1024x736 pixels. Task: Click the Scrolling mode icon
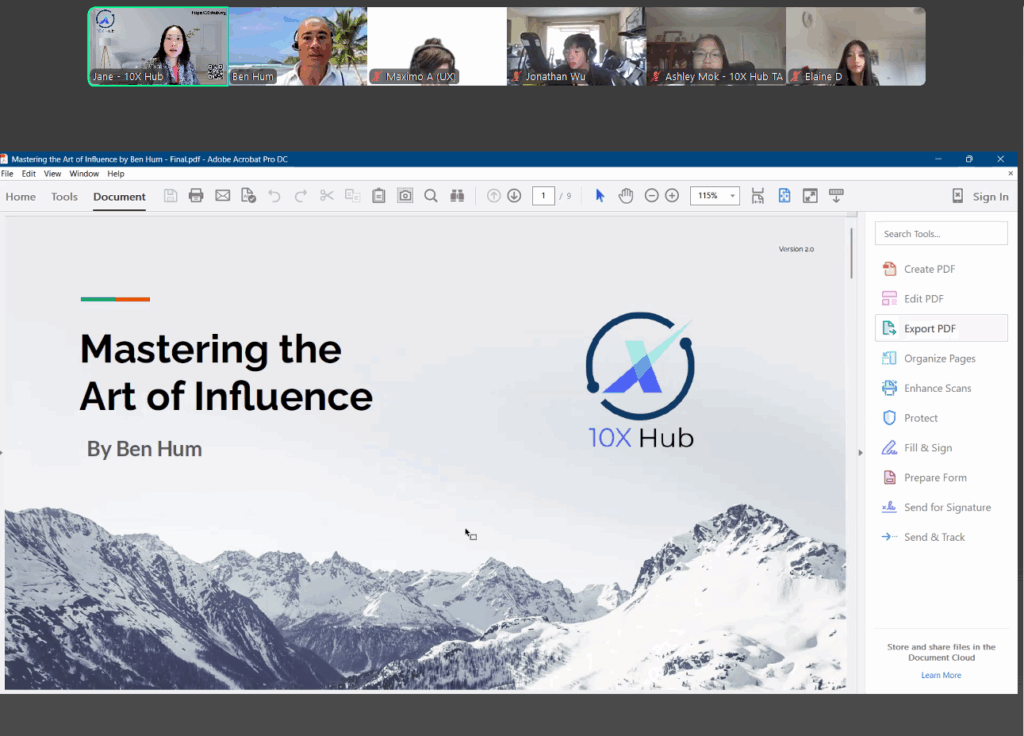click(x=758, y=195)
